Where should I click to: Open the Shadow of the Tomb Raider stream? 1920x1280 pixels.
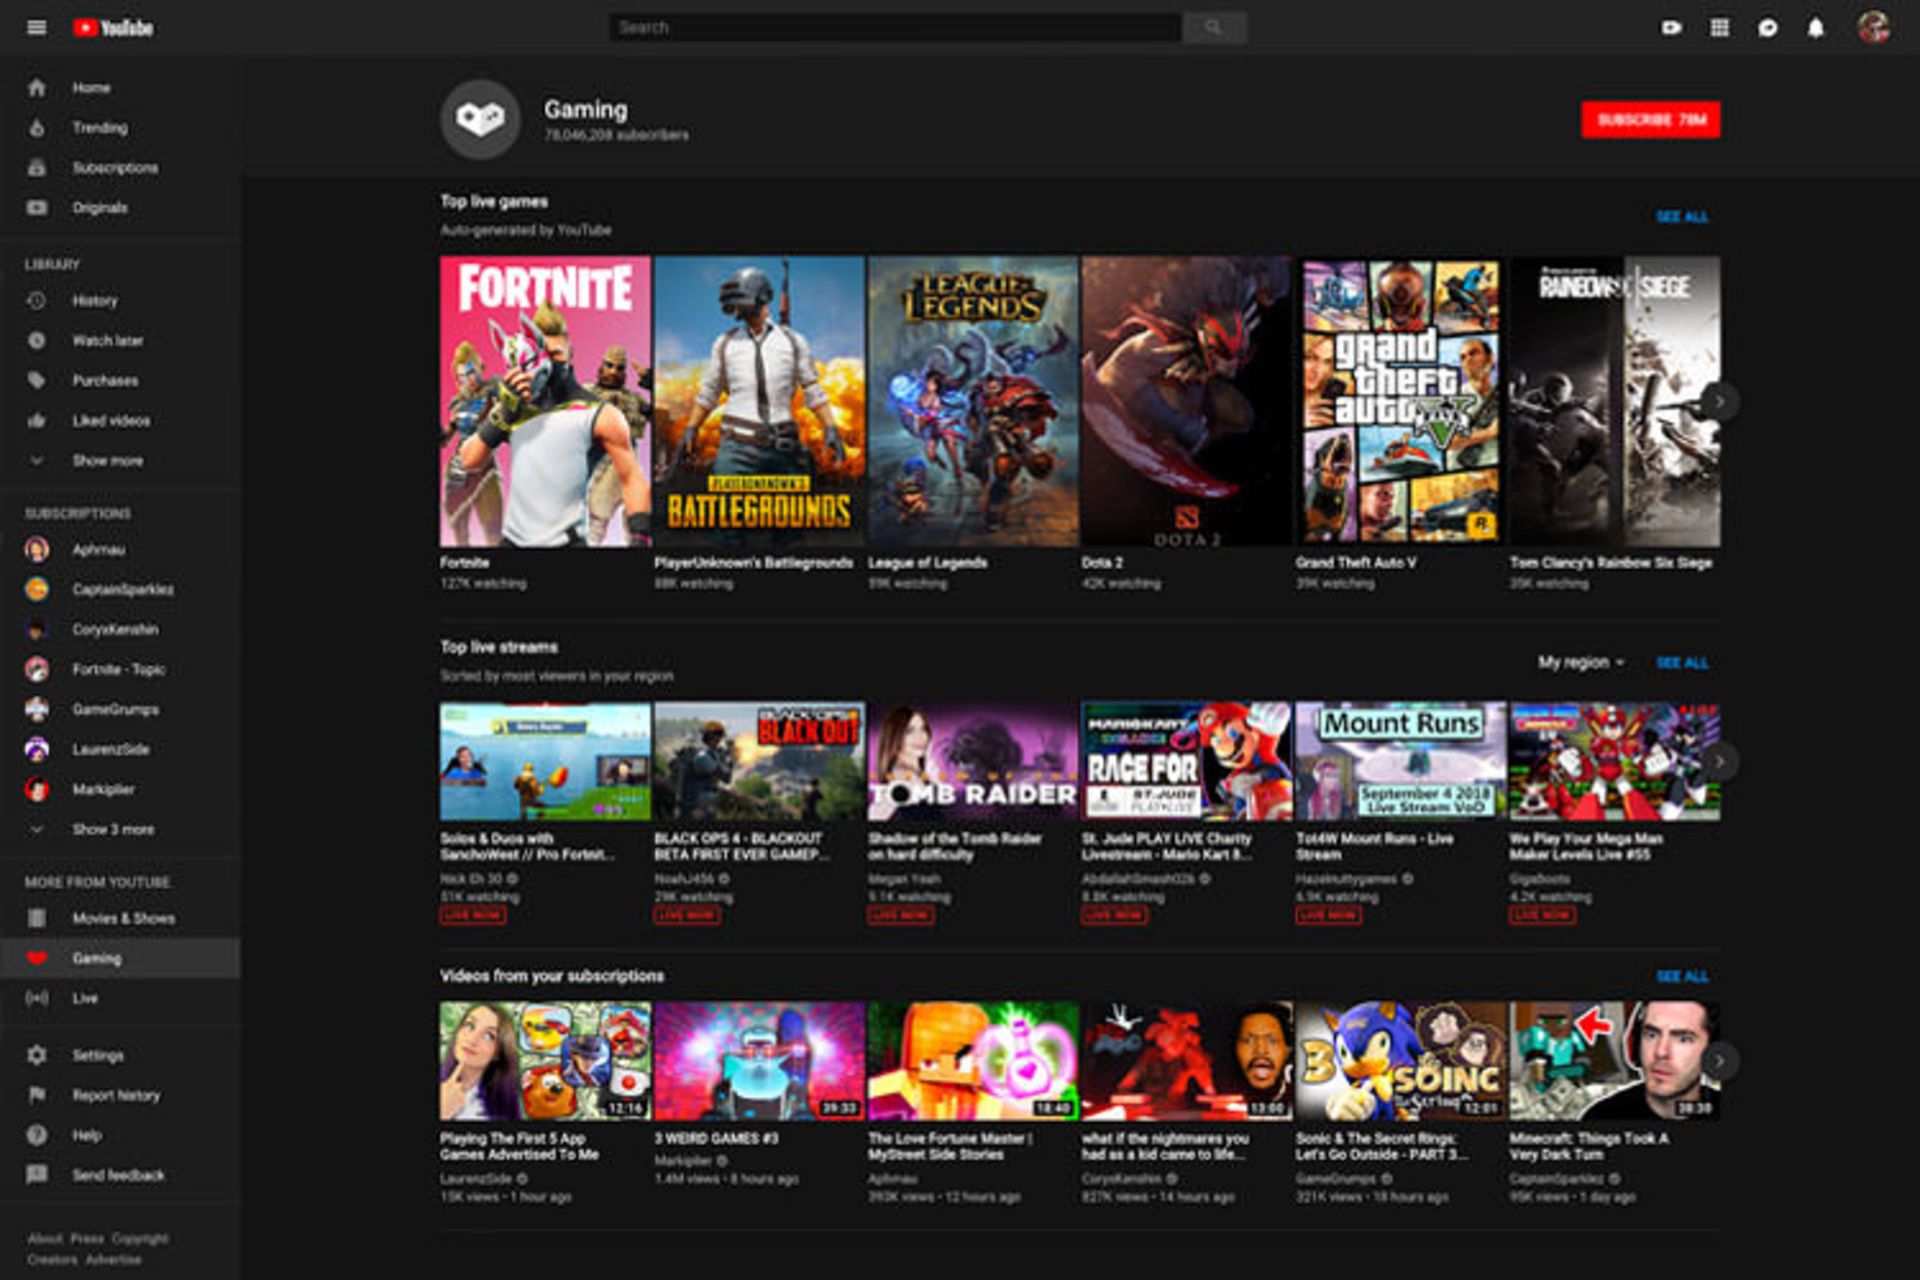click(973, 761)
